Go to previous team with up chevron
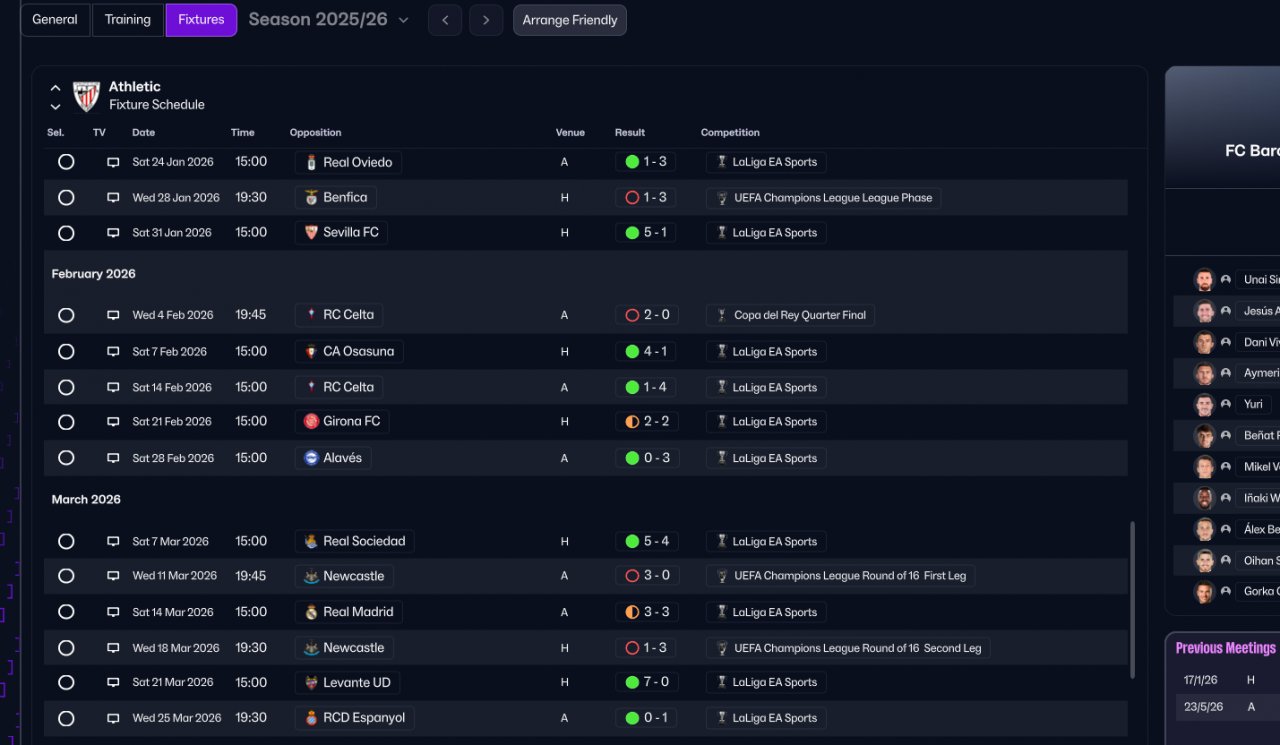The image size is (1280, 745). 55,88
